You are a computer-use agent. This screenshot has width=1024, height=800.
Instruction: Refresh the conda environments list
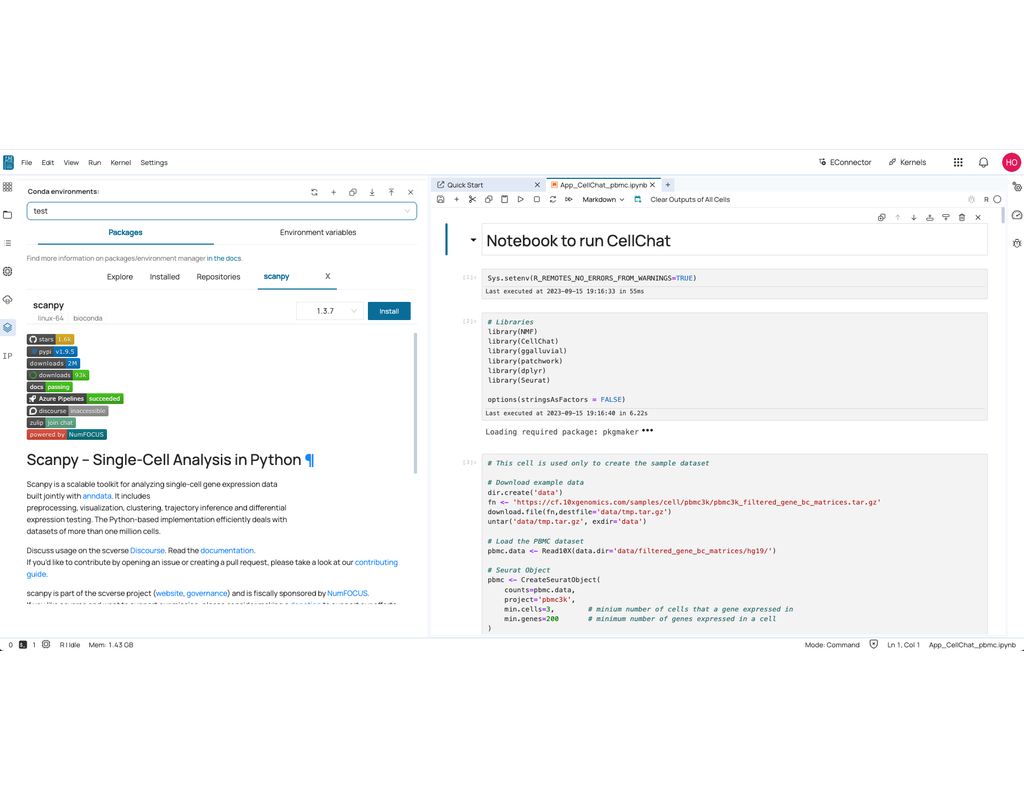pos(314,192)
